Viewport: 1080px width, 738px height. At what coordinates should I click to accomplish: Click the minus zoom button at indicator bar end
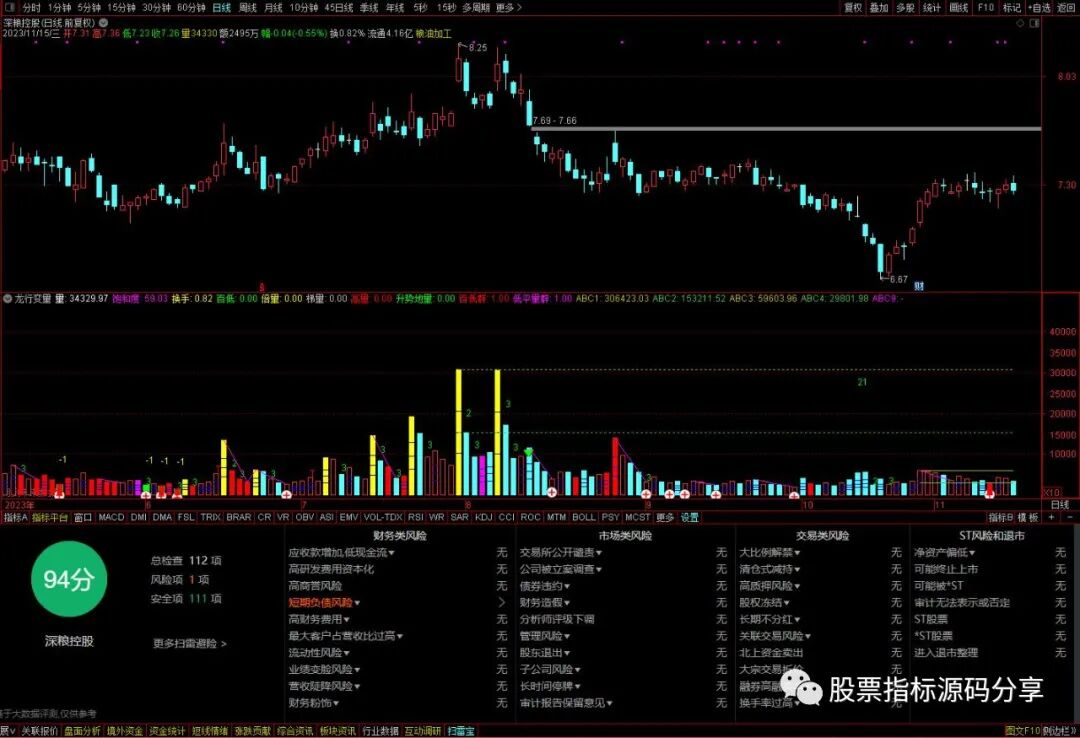(x=1070, y=517)
